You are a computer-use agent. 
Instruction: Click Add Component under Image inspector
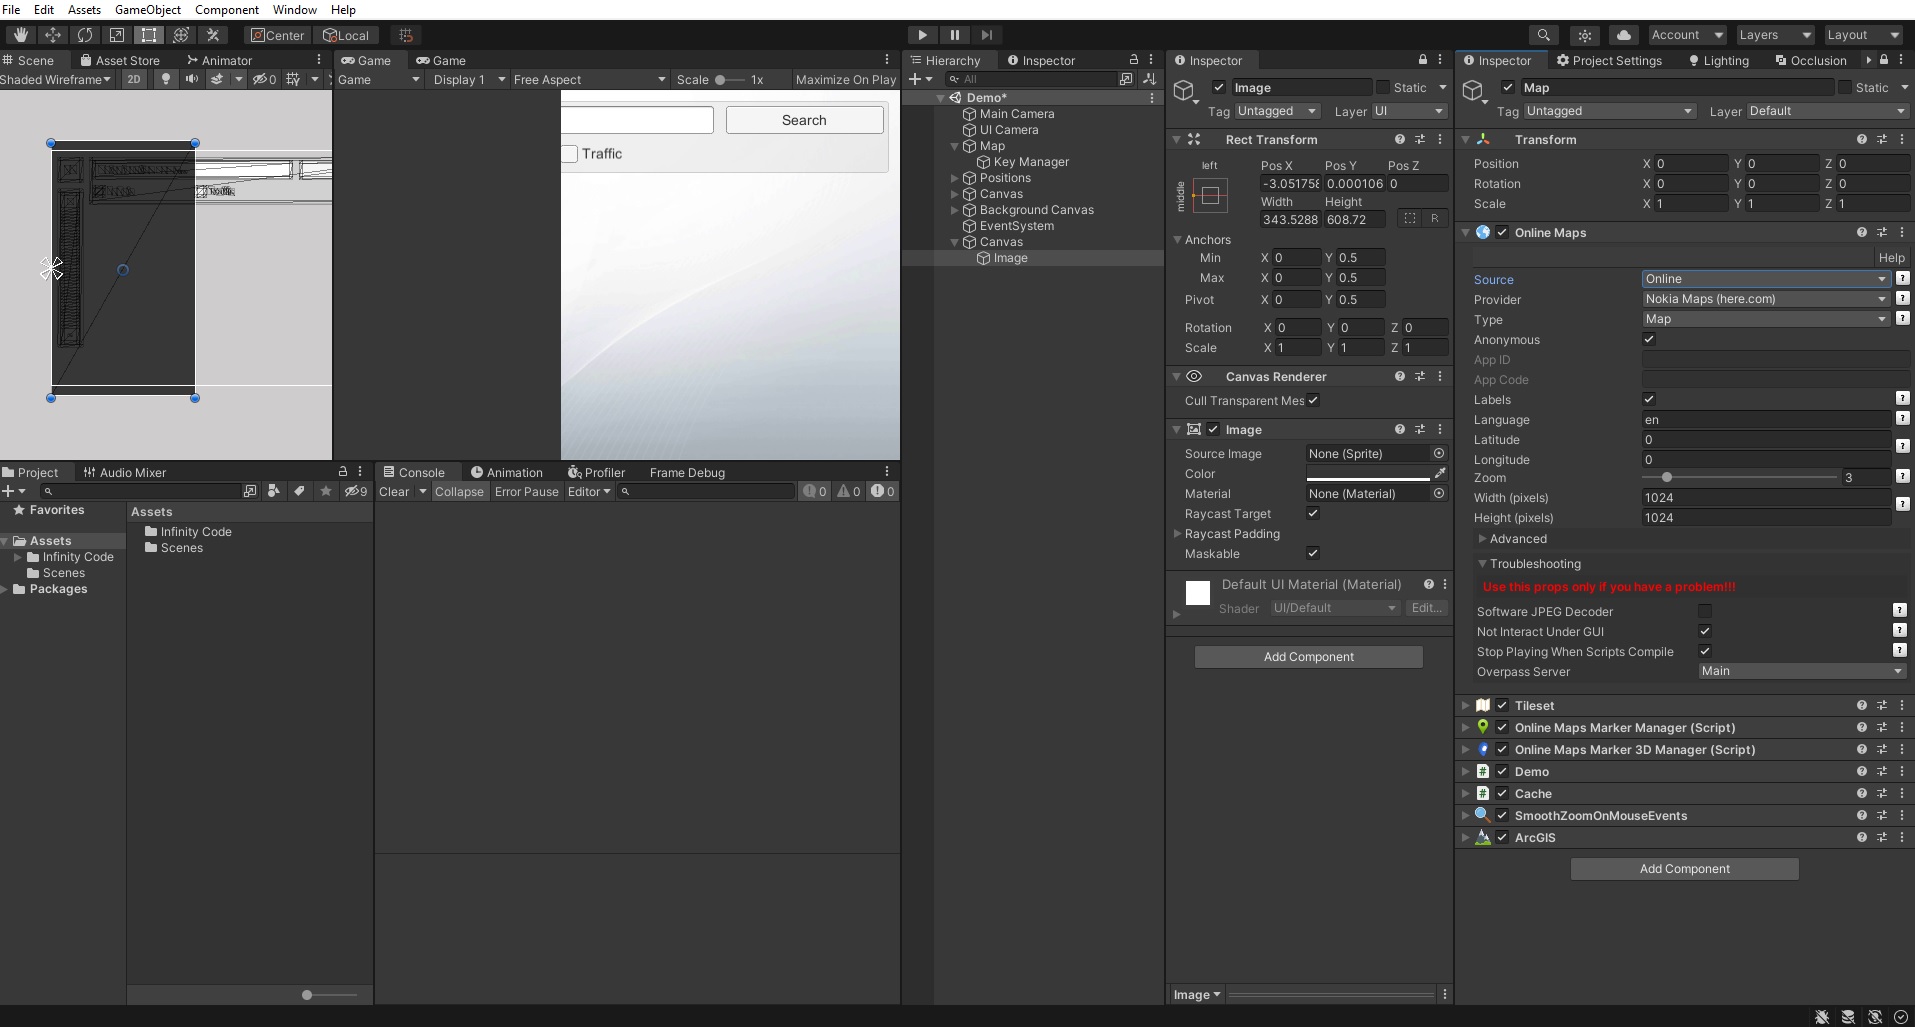1308,657
